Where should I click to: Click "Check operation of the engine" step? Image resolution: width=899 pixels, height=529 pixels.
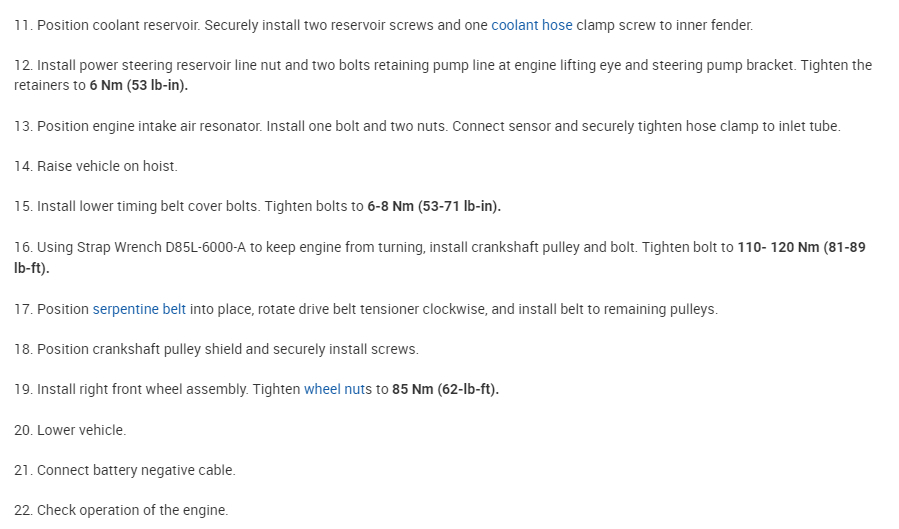[132, 510]
